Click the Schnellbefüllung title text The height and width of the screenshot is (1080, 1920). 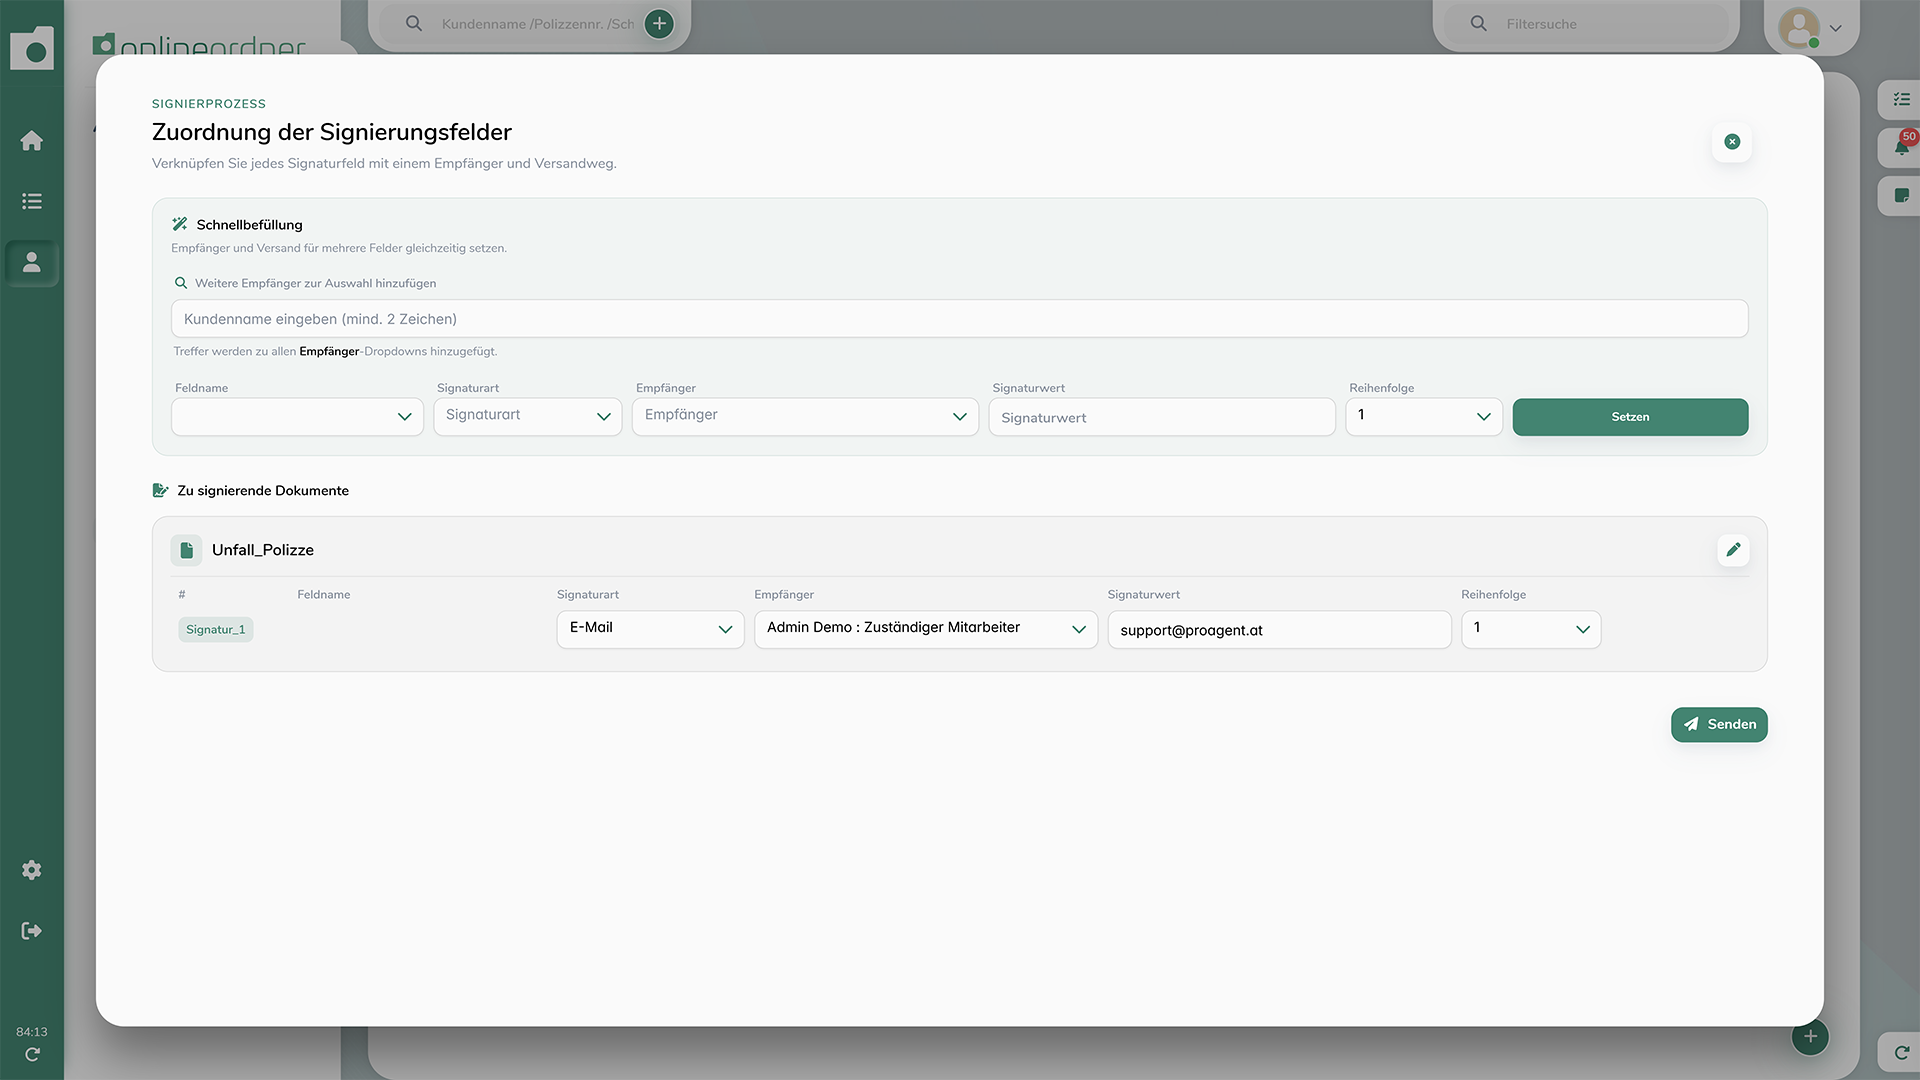point(249,225)
